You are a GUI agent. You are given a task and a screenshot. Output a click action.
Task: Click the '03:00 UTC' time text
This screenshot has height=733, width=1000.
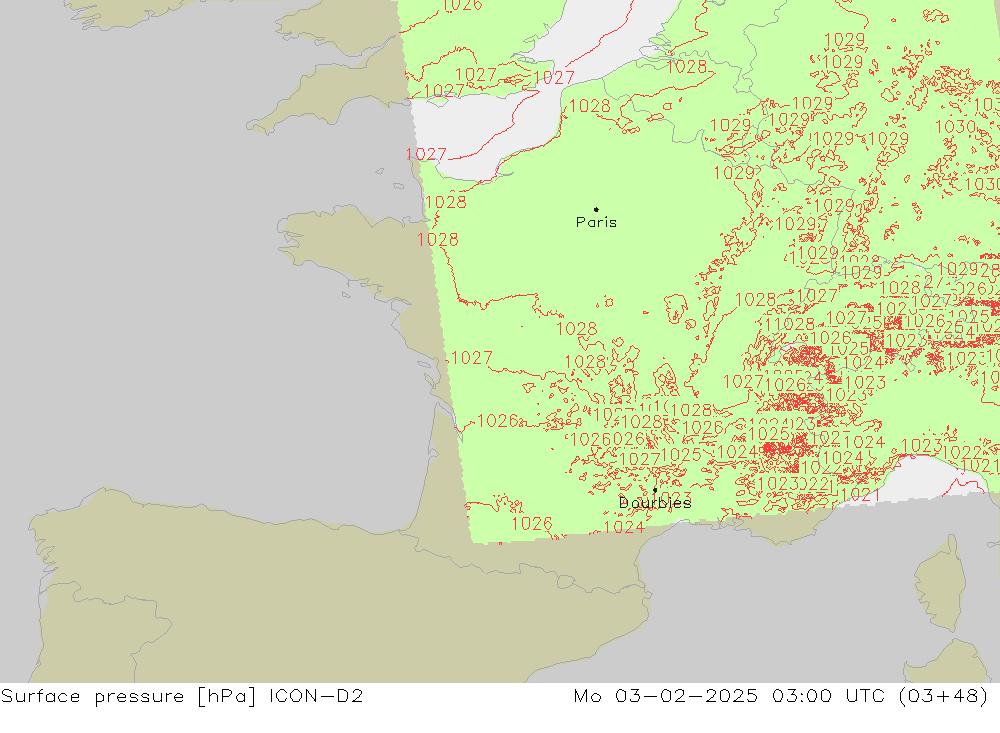coord(828,695)
